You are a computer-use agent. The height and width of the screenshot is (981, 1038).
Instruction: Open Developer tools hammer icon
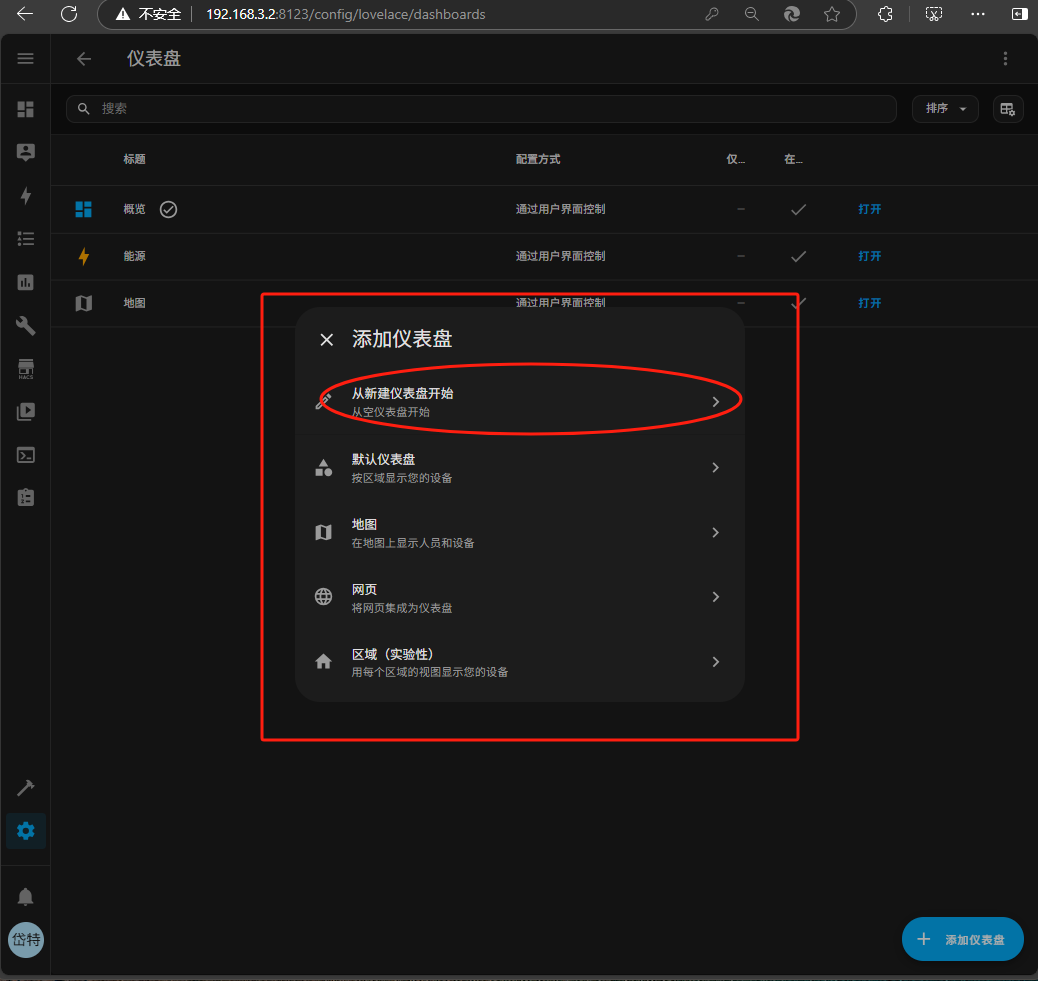pyautogui.click(x=26, y=788)
